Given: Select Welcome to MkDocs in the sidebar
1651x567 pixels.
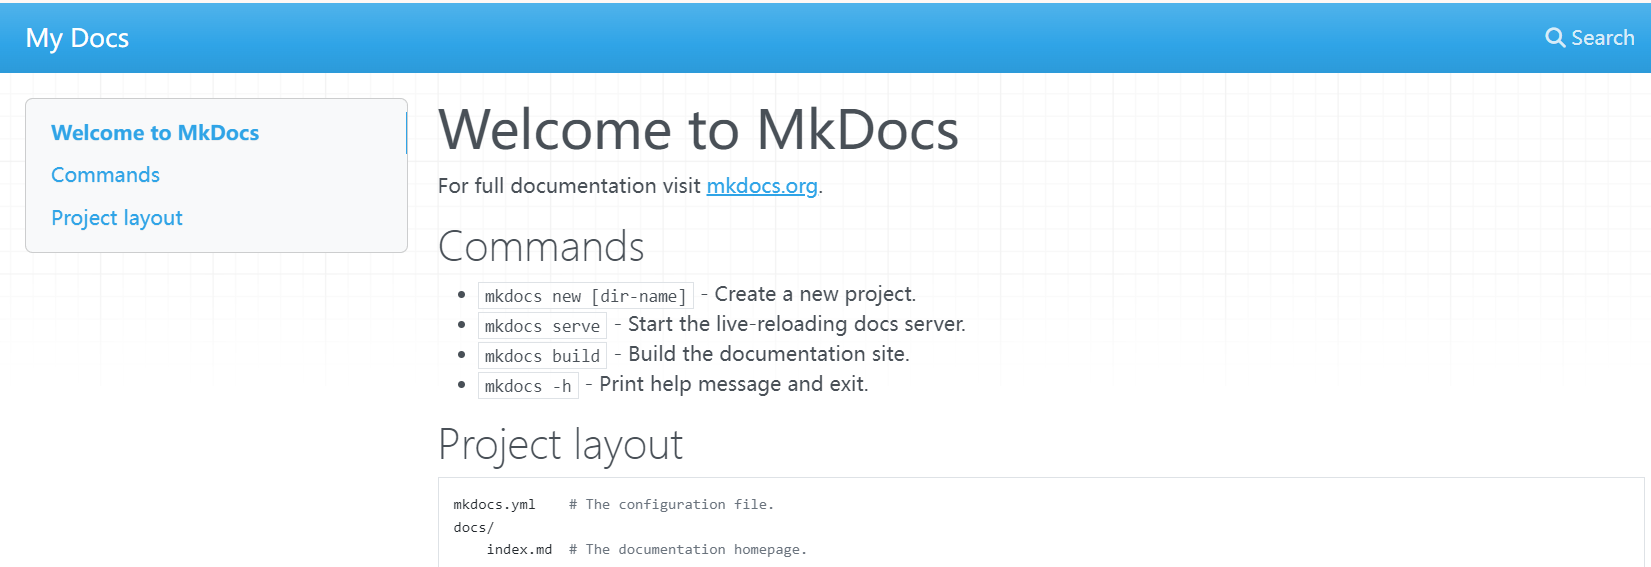Looking at the screenshot, I should click(155, 133).
